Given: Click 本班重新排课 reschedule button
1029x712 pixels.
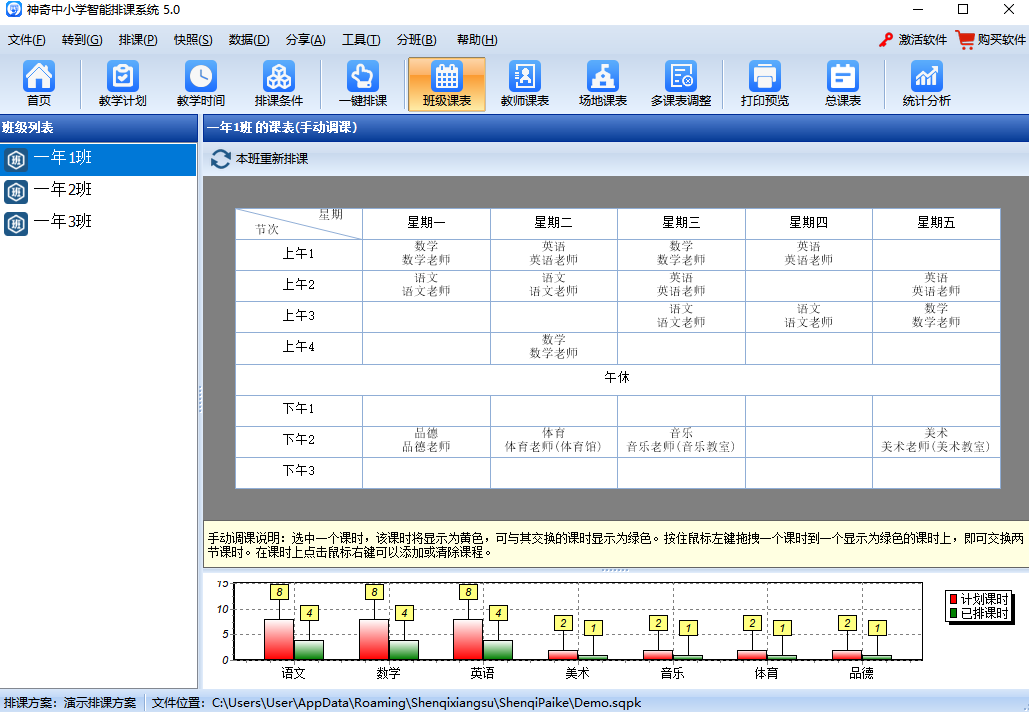Looking at the screenshot, I should point(260,159).
